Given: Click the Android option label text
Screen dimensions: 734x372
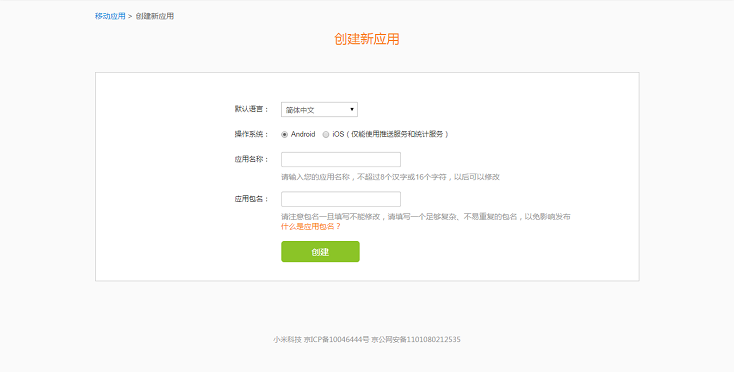Looking at the screenshot, I should click(x=303, y=134).
